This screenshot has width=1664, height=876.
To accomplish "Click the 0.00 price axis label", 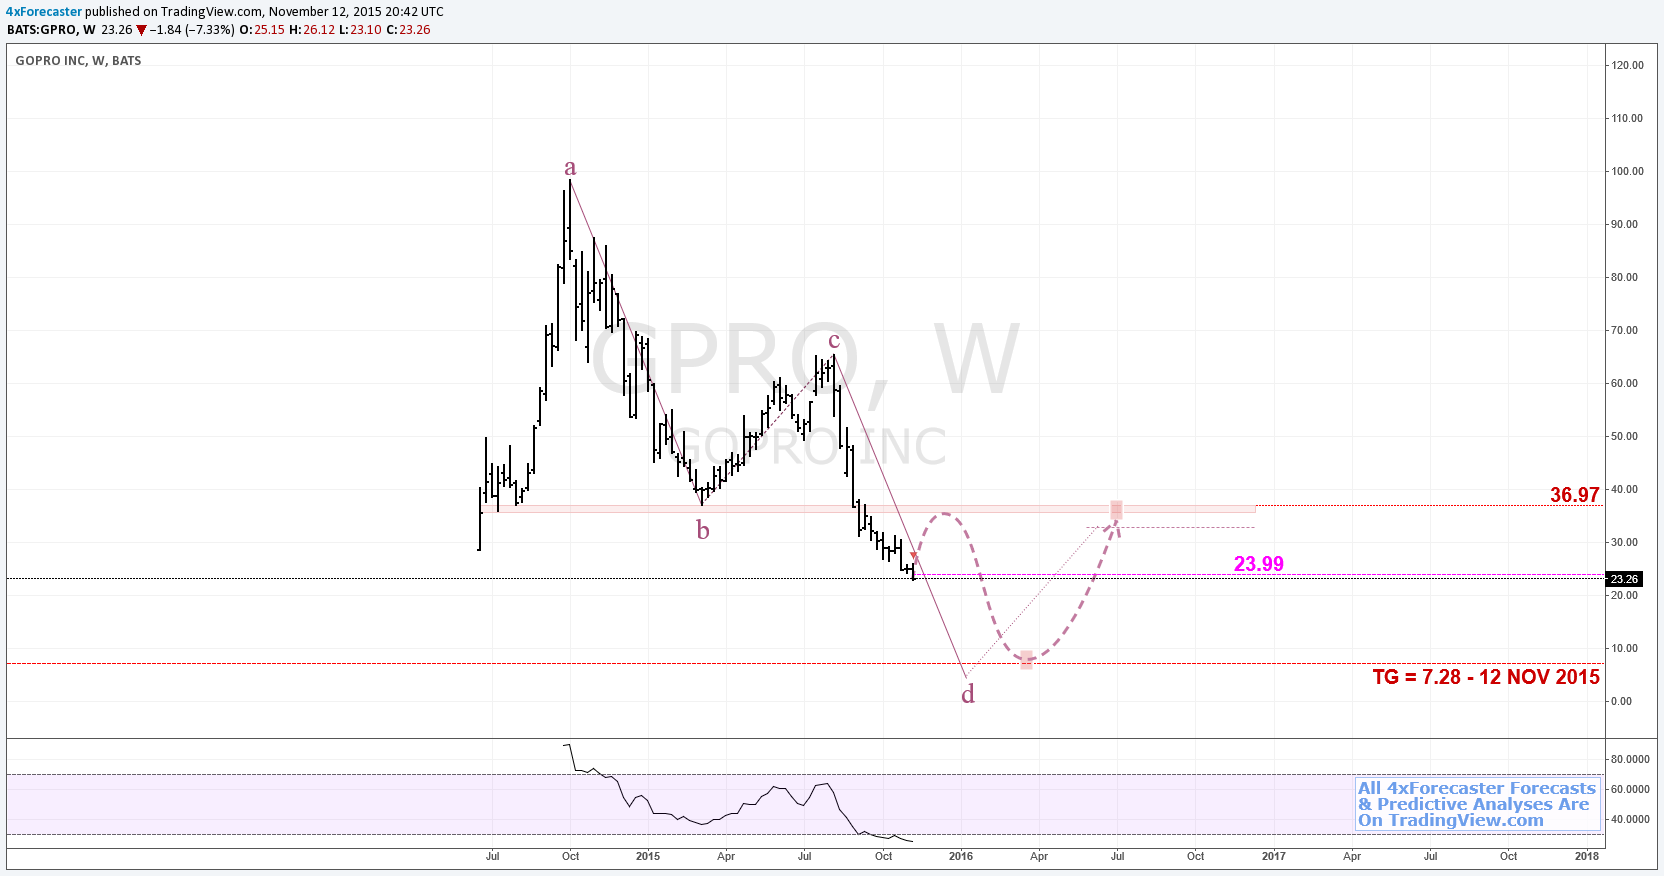I will 1621,701.
